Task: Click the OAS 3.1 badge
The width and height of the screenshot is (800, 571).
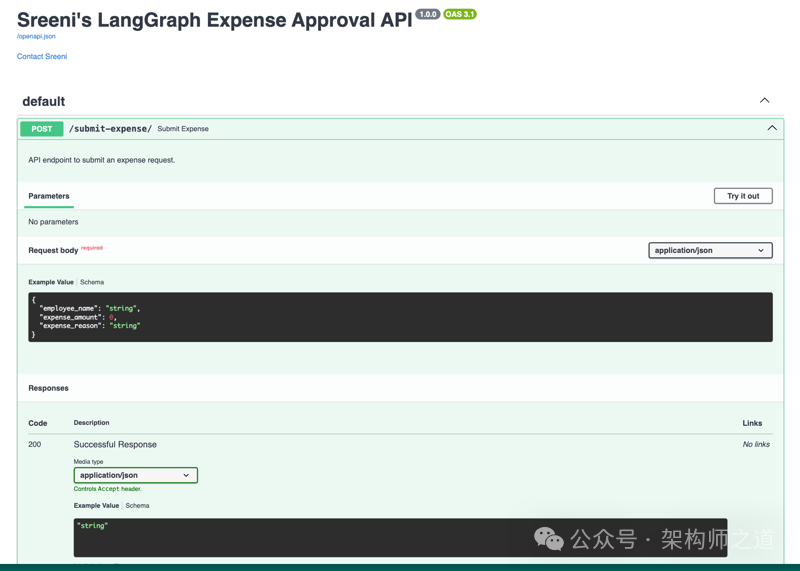Action: click(x=460, y=14)
